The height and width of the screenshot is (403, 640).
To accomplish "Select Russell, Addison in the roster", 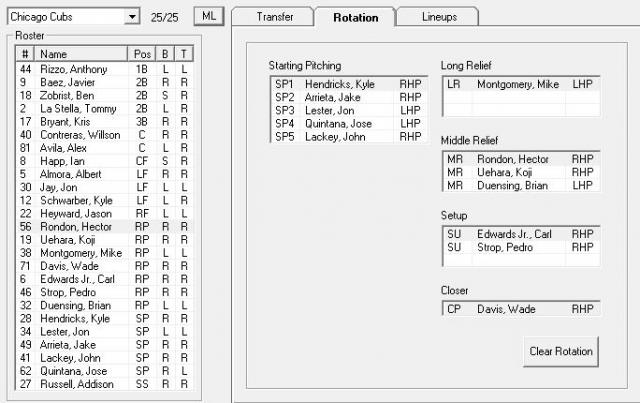I will pyautogui.click(x=80, y=383).
